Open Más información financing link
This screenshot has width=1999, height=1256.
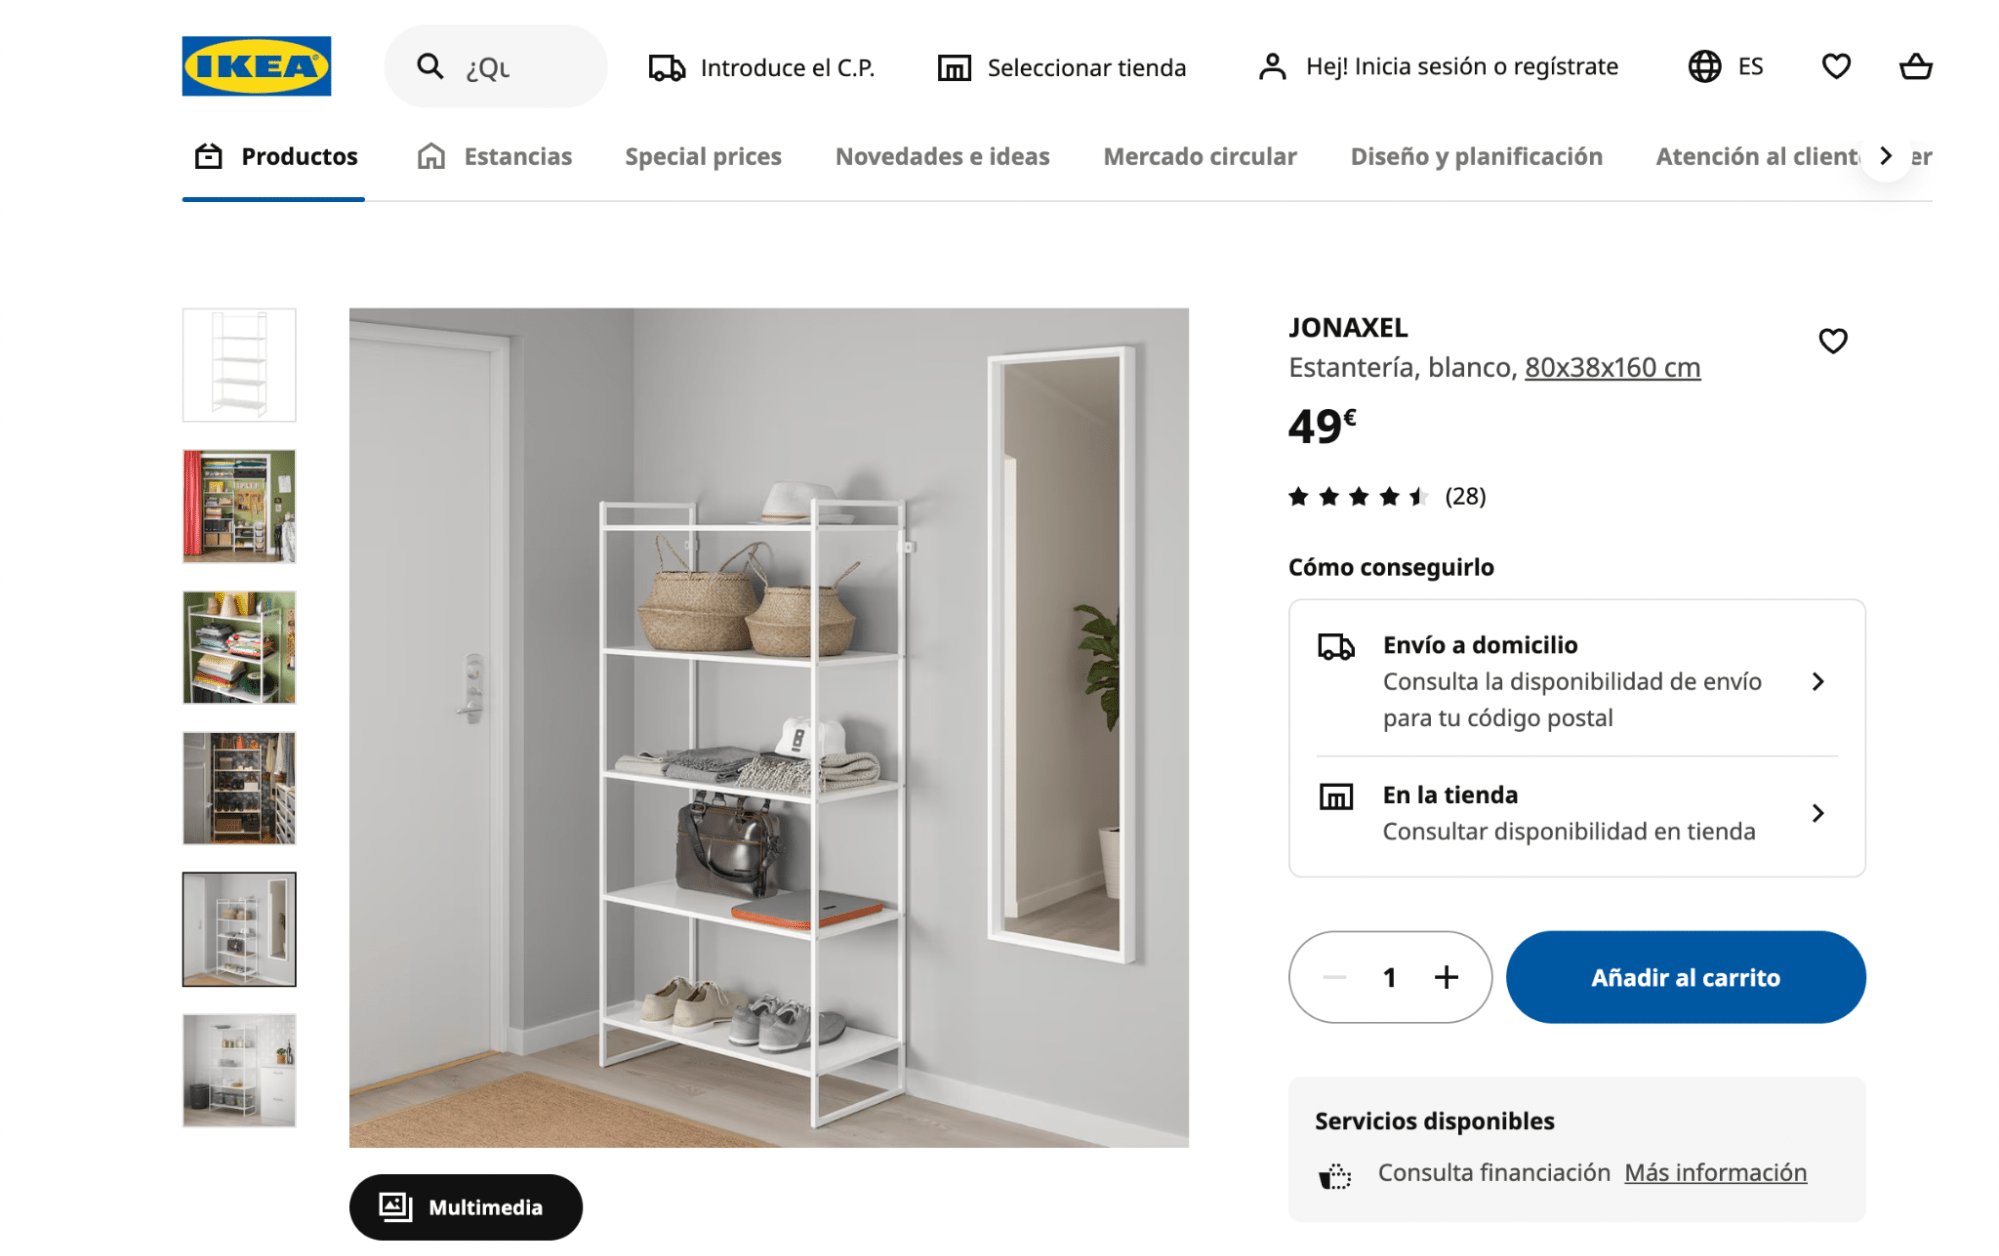tap(1715, 1172)
